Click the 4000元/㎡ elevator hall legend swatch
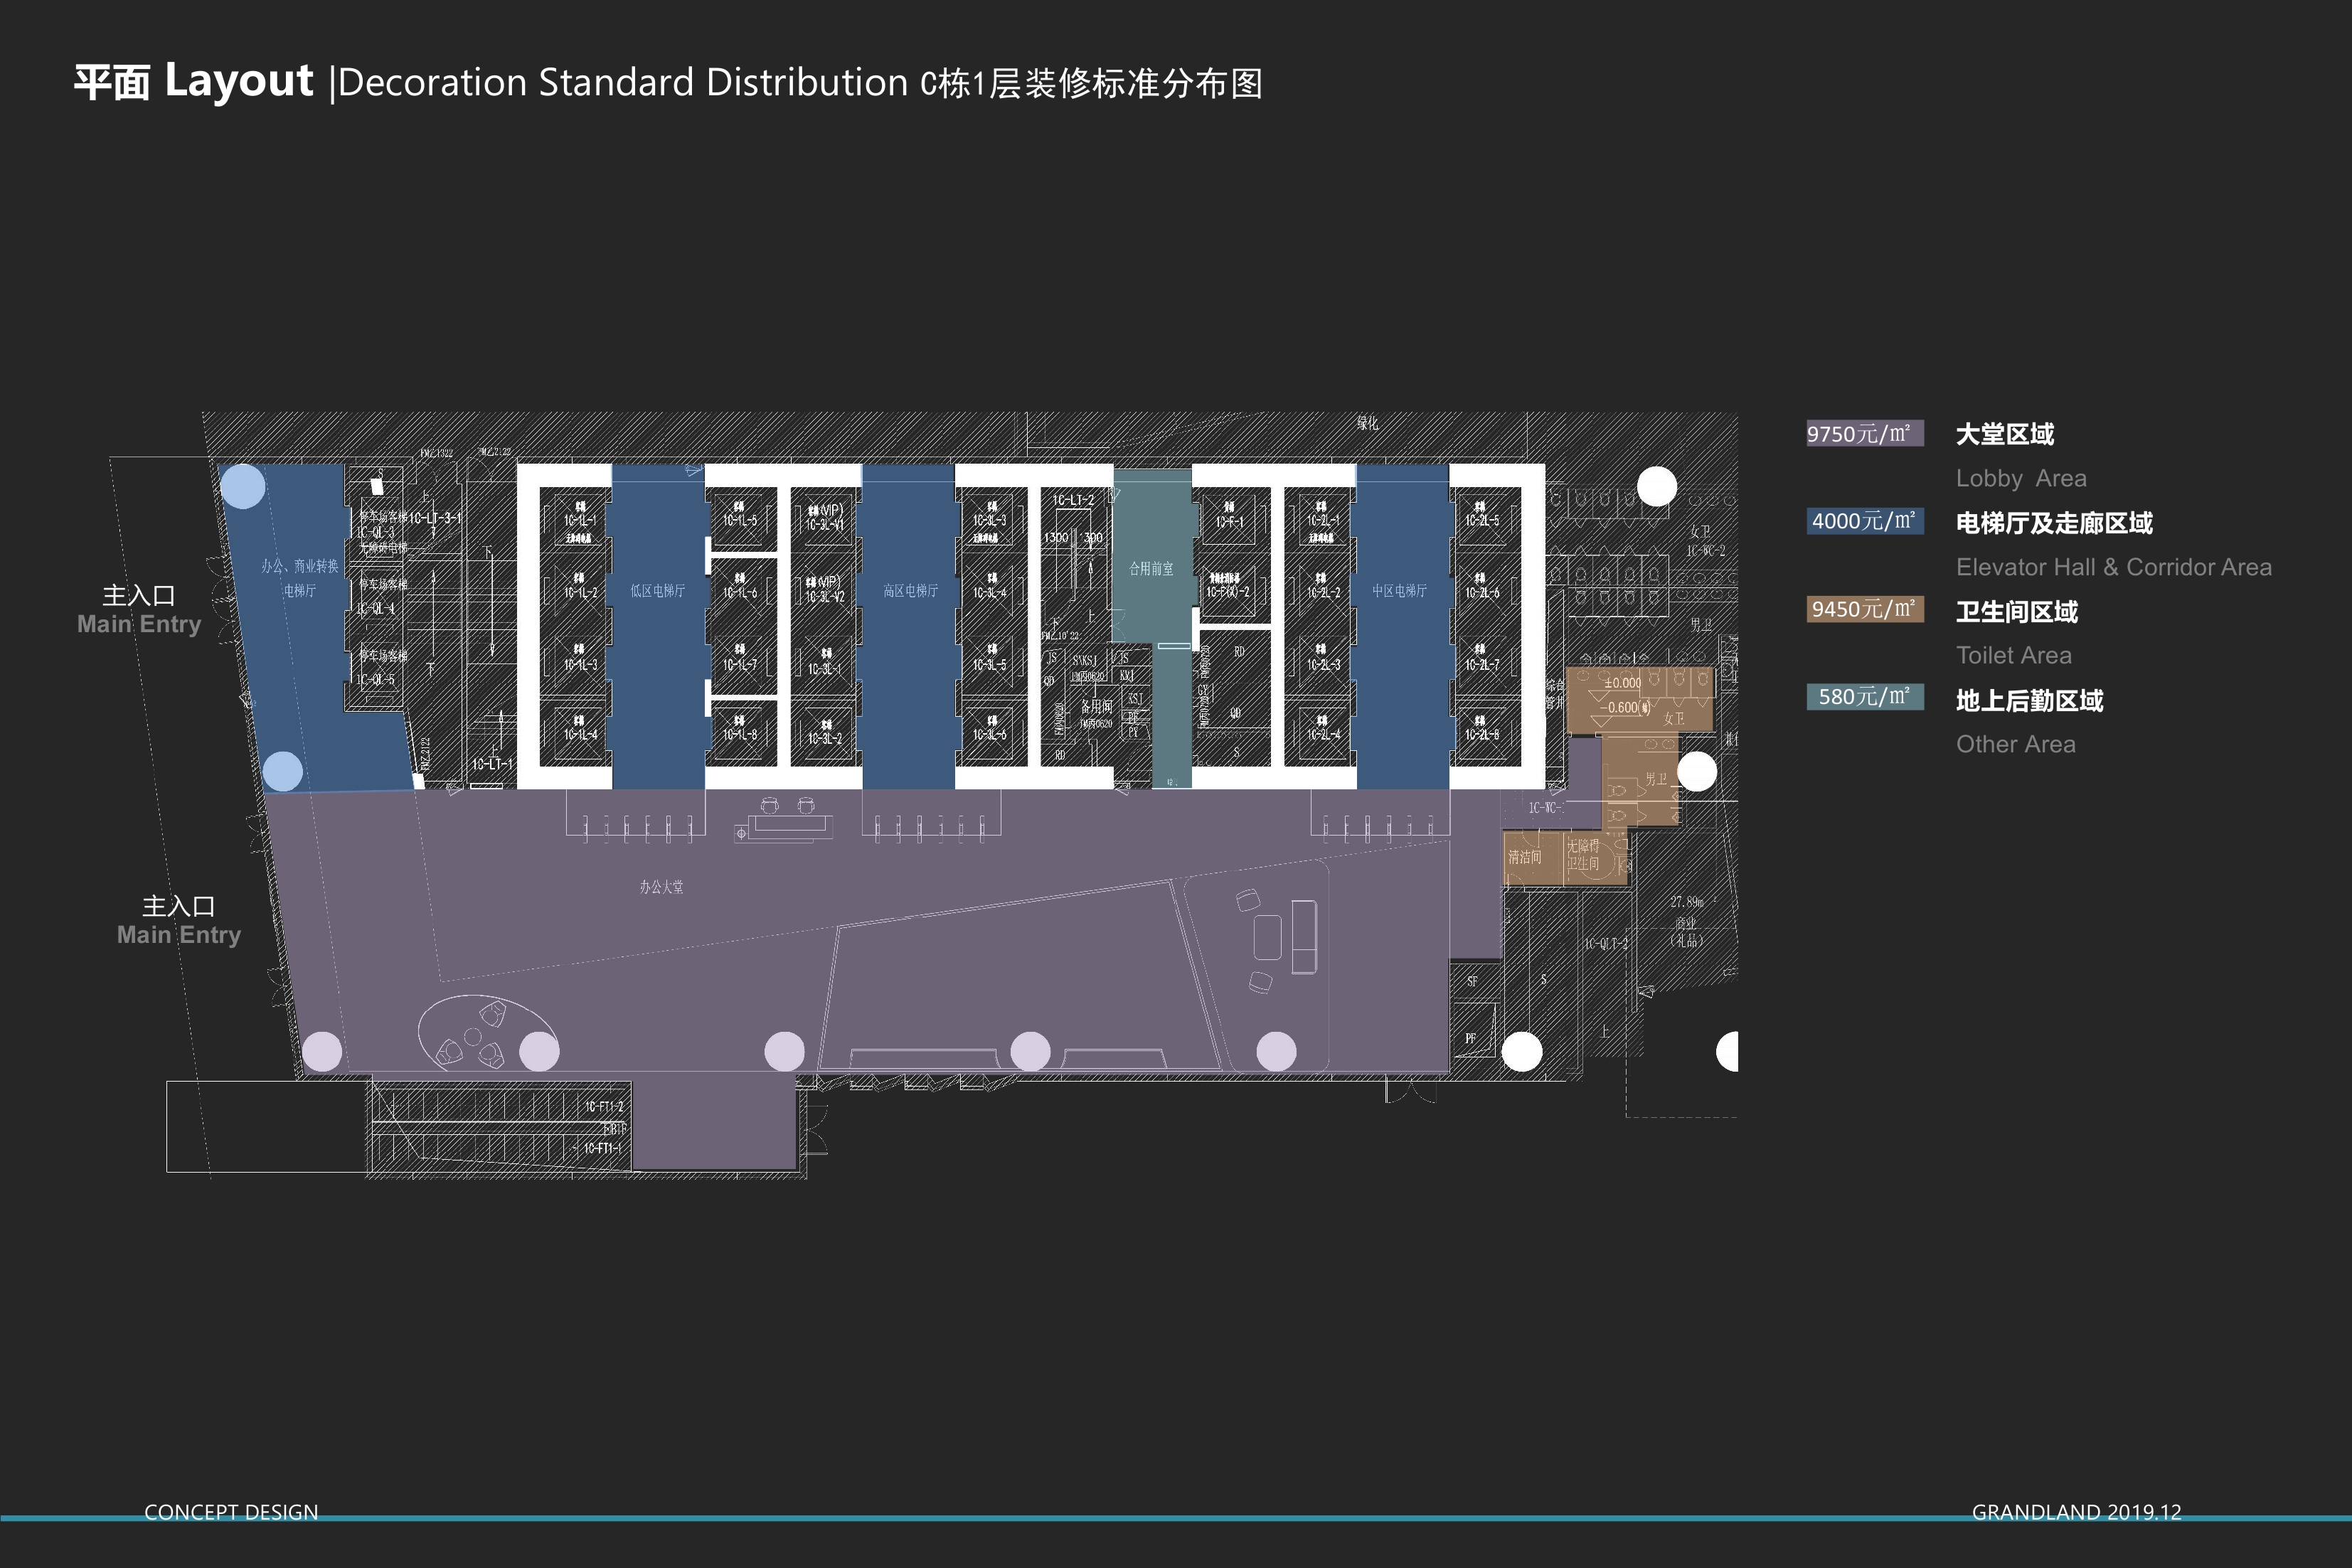 [x=1864, y=522]
